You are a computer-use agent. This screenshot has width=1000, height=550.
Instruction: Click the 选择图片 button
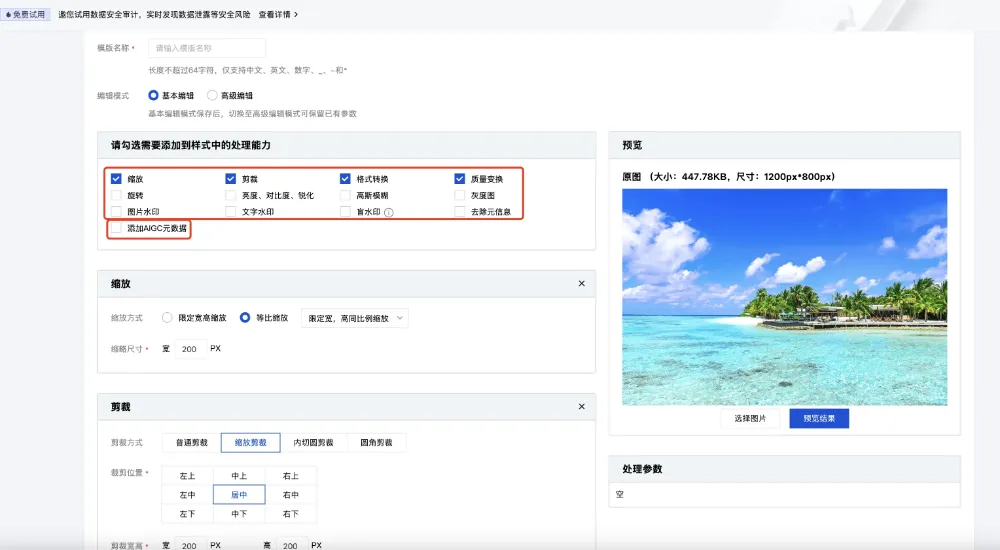click(x=750, y=419)
